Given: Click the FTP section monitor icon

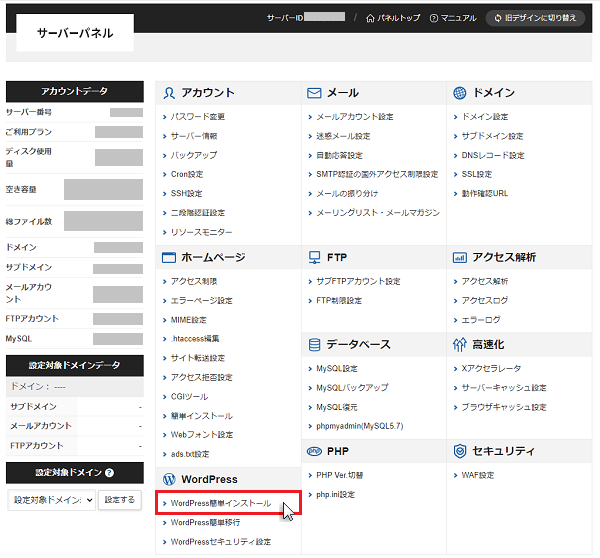Looking at the screenshot, I should tap(314, 257).
